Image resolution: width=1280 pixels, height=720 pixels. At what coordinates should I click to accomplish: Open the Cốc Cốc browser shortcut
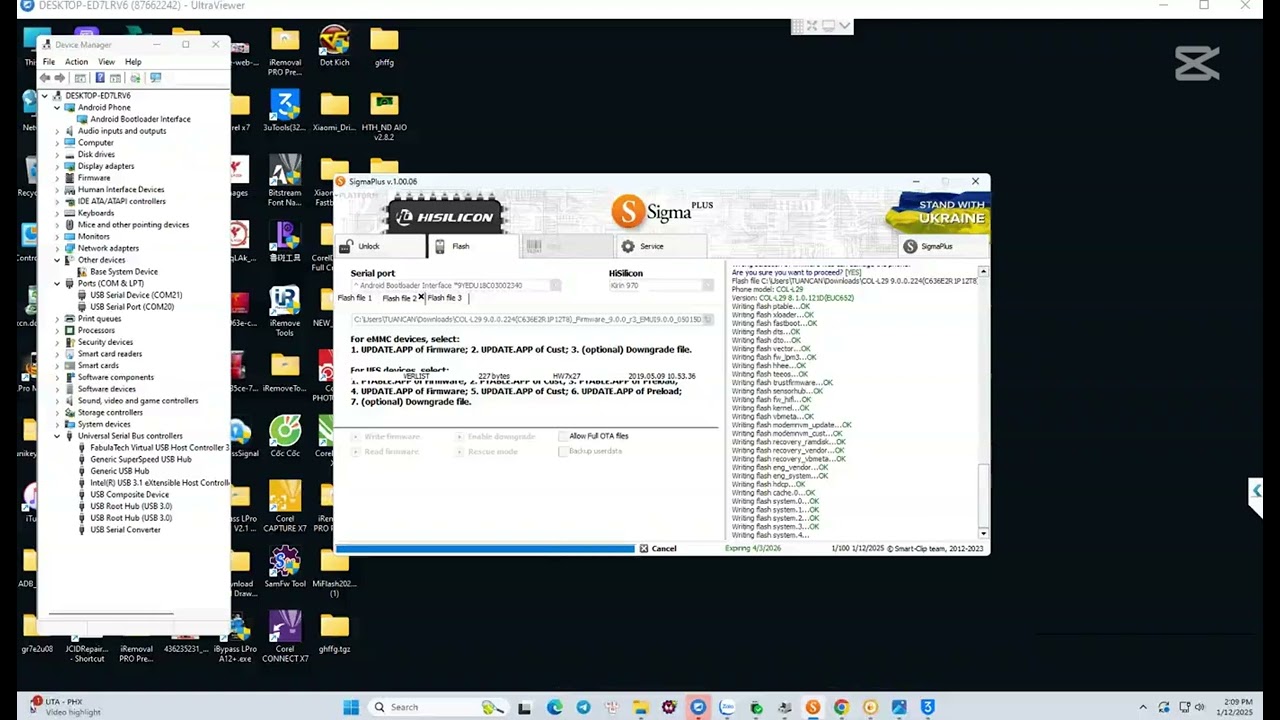[x=284, y=437]
